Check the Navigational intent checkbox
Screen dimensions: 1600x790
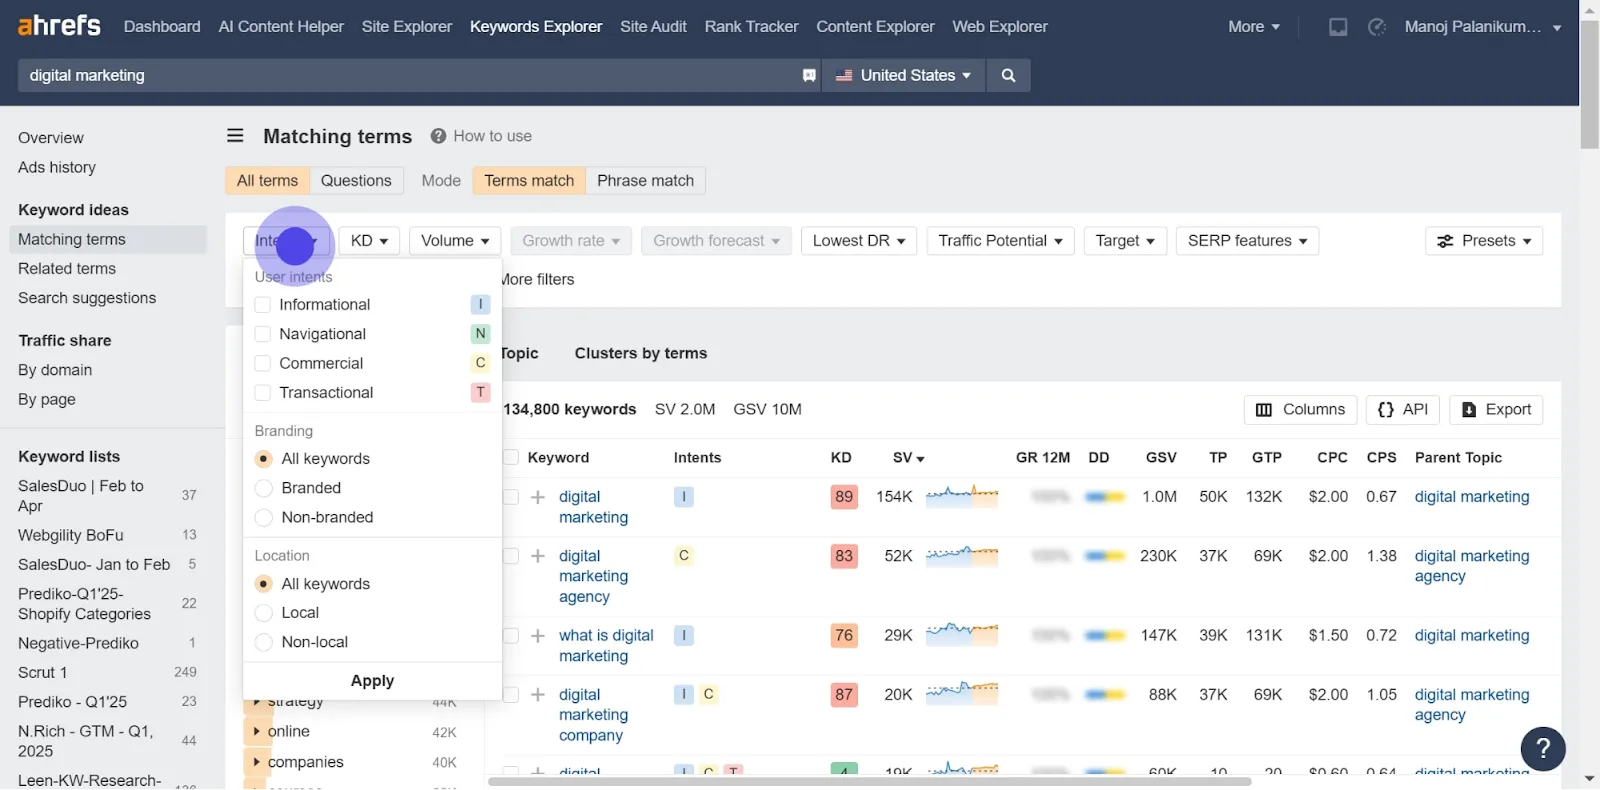[263, 333]
